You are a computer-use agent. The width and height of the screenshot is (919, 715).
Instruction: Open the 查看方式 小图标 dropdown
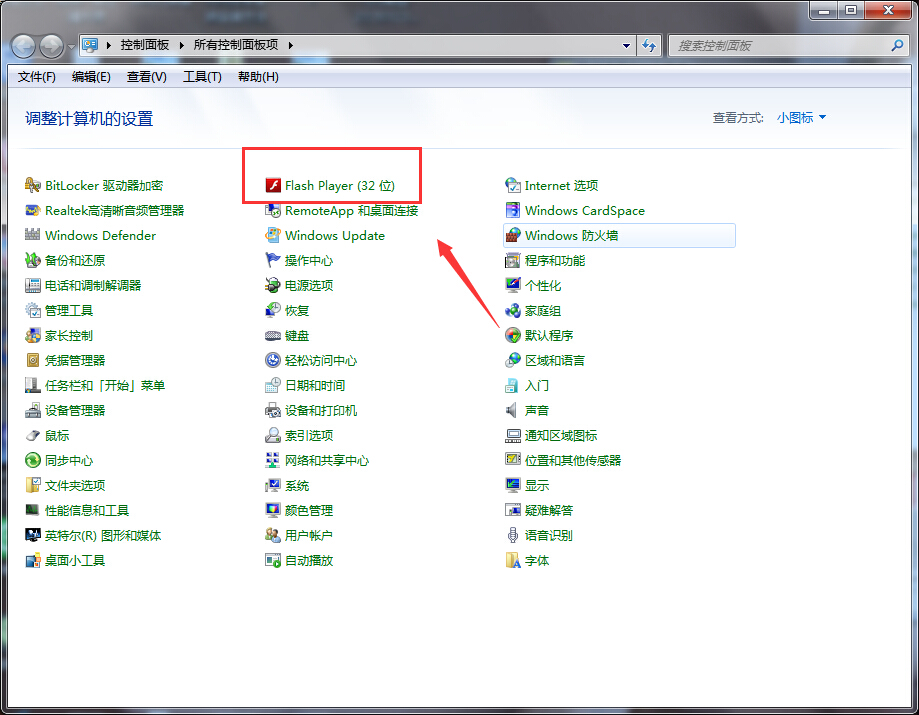[x=800, y=117]
